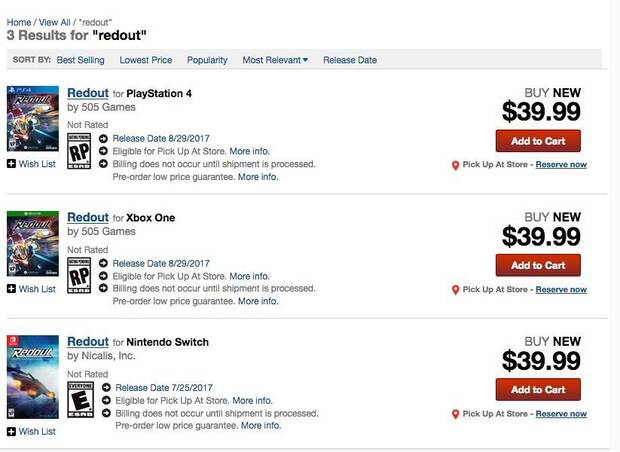Click Reserve now for Xbox One Redout
This screenshot has height=452, width=620.
561,289
